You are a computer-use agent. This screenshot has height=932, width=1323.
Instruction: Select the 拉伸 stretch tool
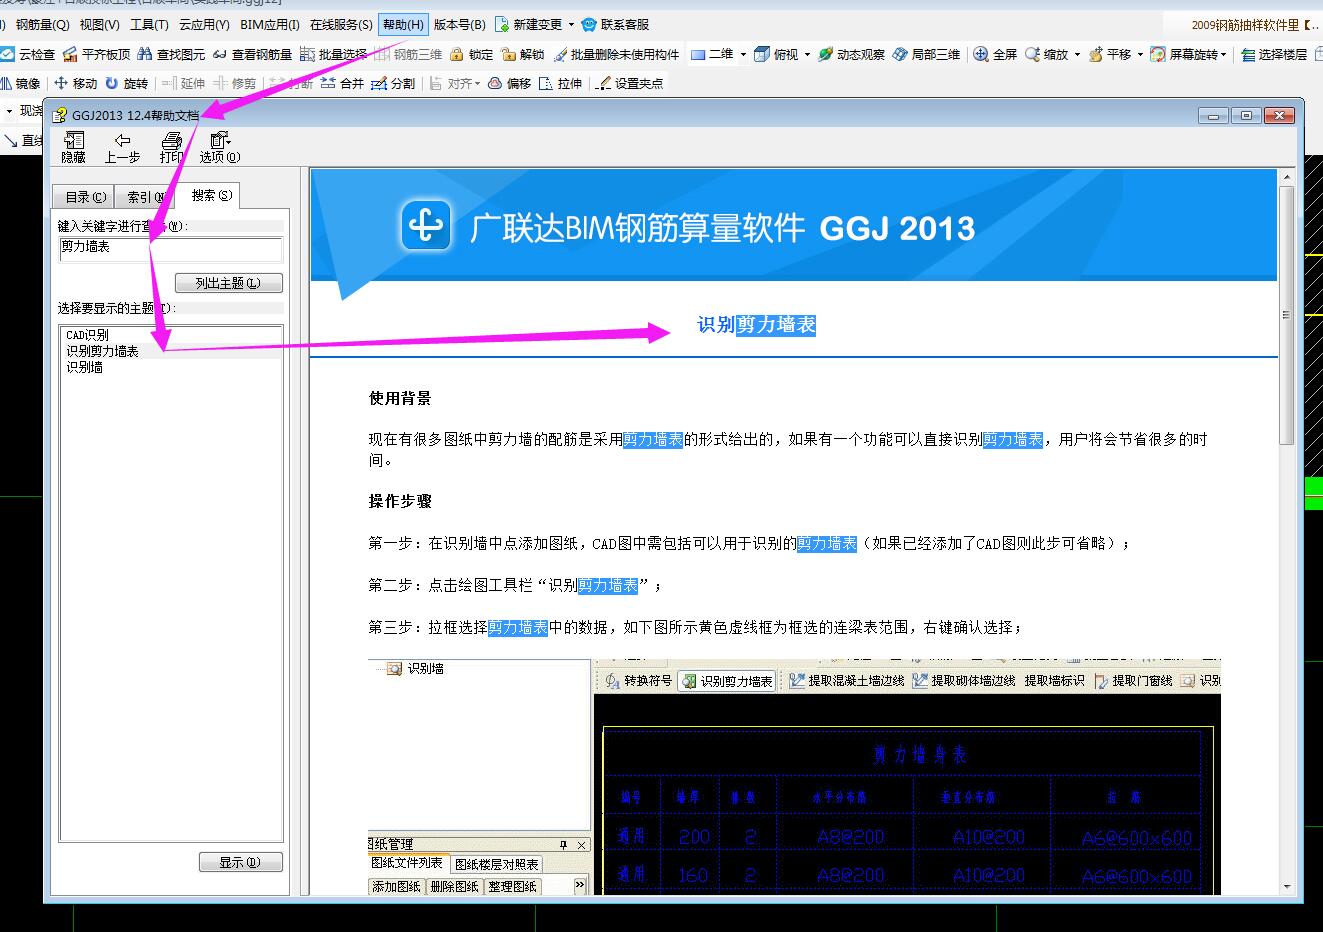click(x=560, y=84)
